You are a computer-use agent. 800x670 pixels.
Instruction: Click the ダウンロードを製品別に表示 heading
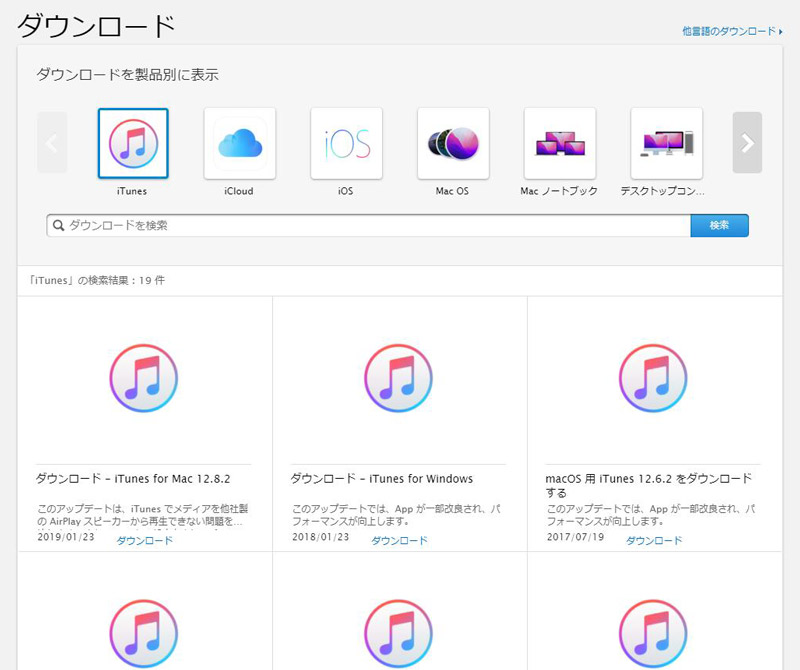click(128, 75)
